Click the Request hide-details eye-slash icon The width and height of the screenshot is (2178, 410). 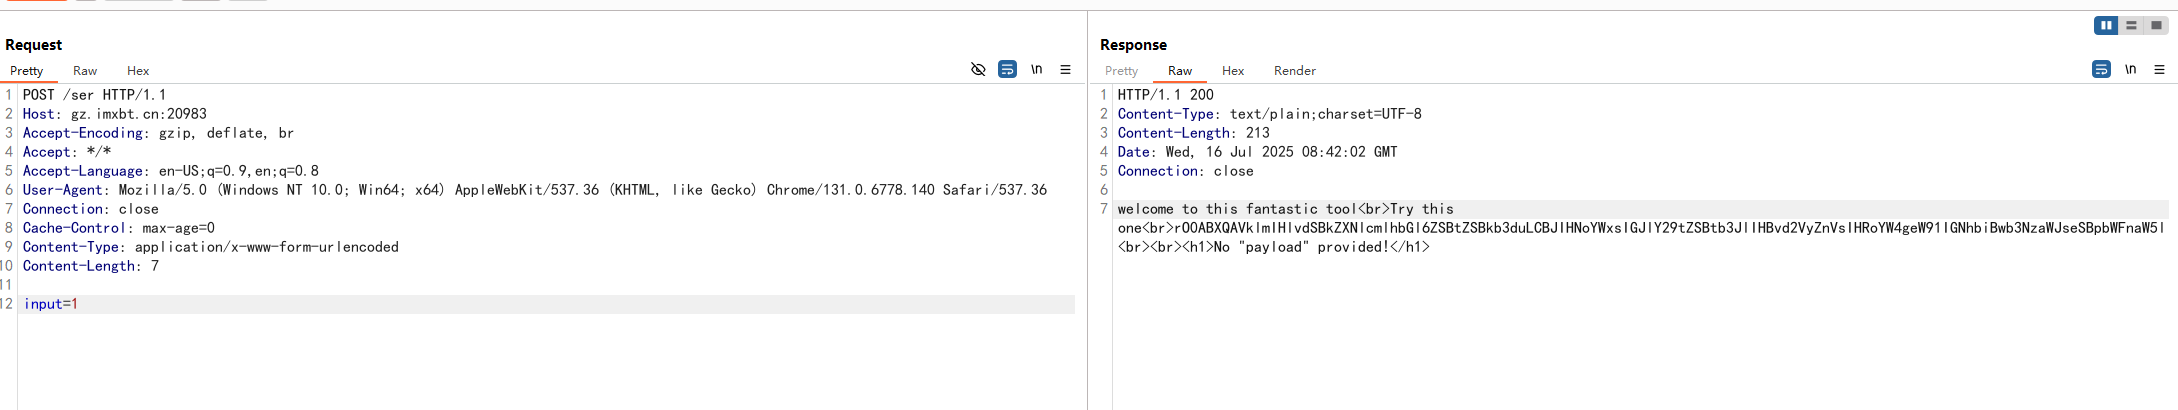click(x=978, y=69)
